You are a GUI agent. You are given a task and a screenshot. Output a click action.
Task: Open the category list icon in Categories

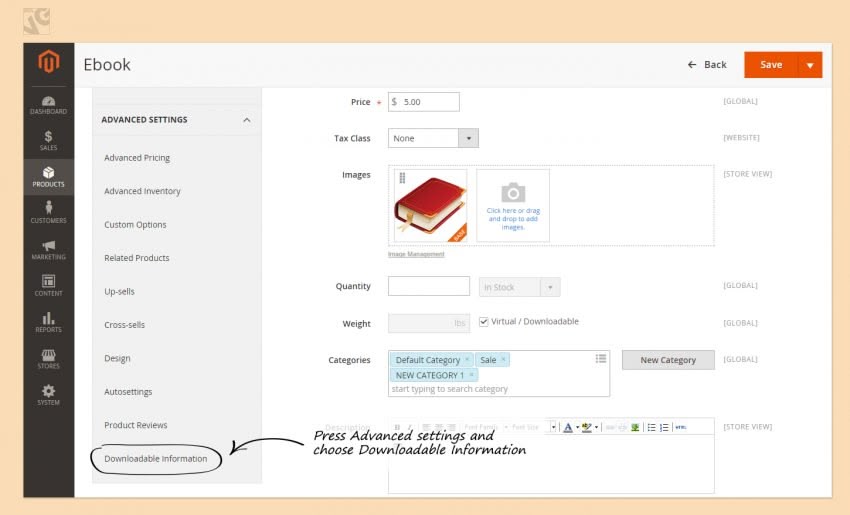pos(601,358)
